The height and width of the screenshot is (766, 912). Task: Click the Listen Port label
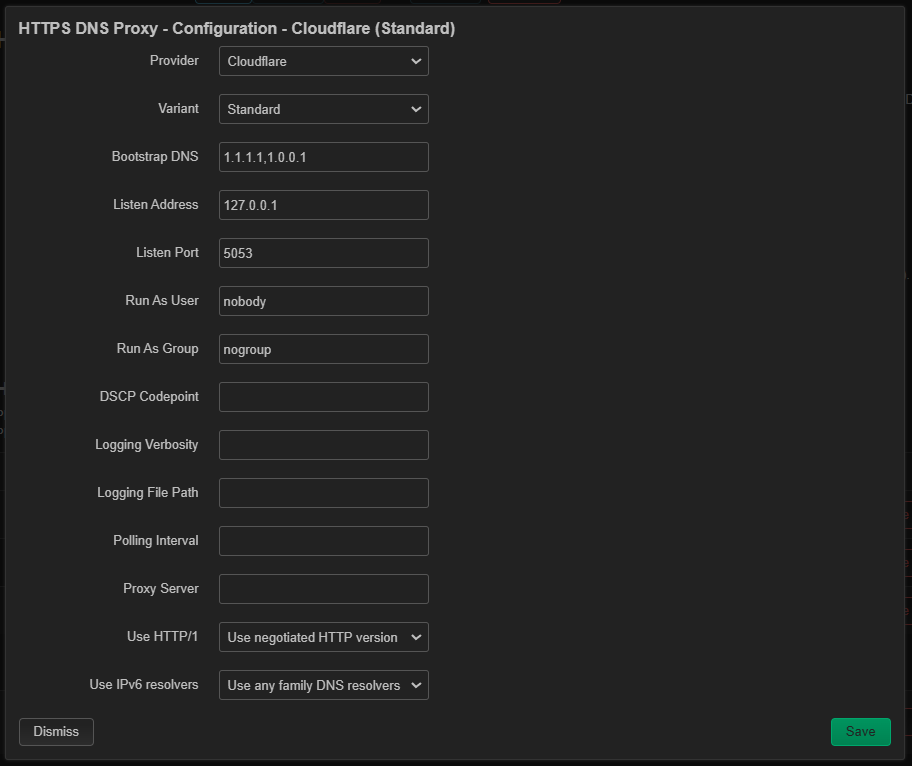click(167, 252)
